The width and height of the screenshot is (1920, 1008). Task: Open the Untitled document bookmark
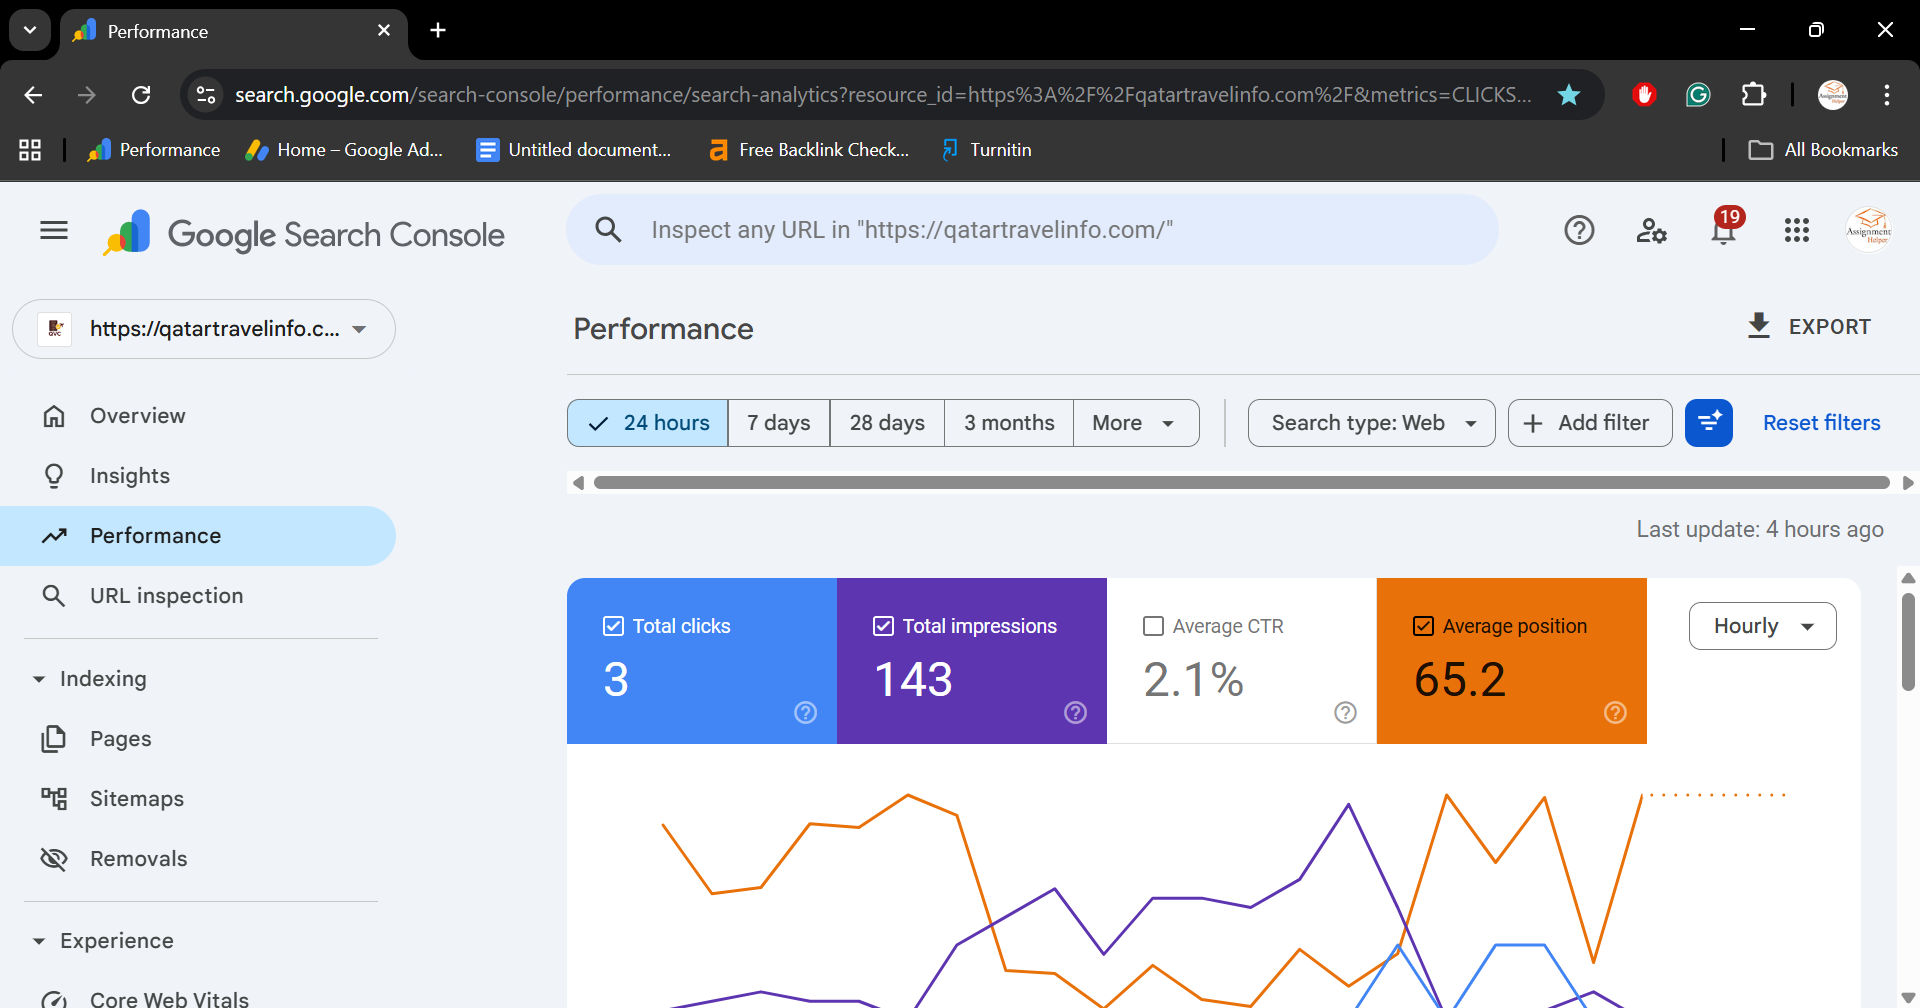[x=574, y=150]
